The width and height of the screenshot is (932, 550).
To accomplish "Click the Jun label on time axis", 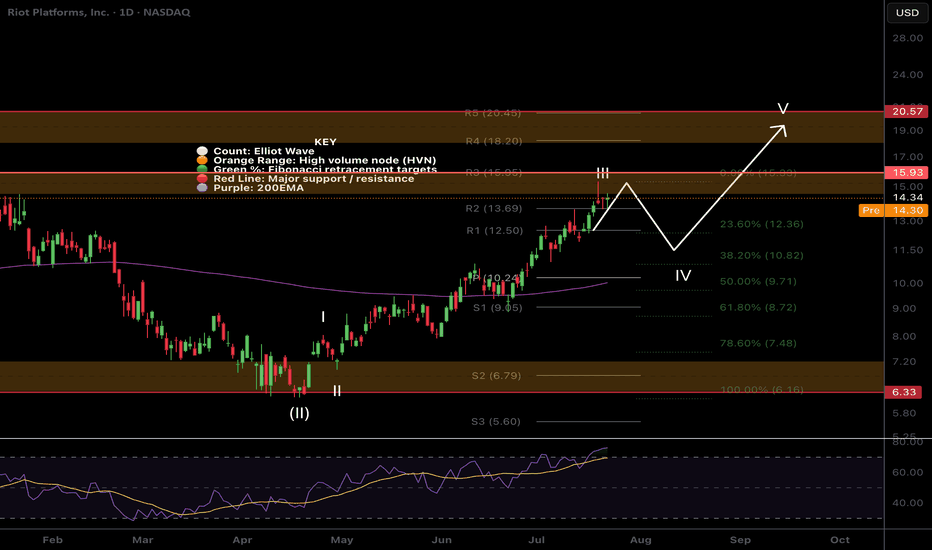I will click(x=441, y=540).
